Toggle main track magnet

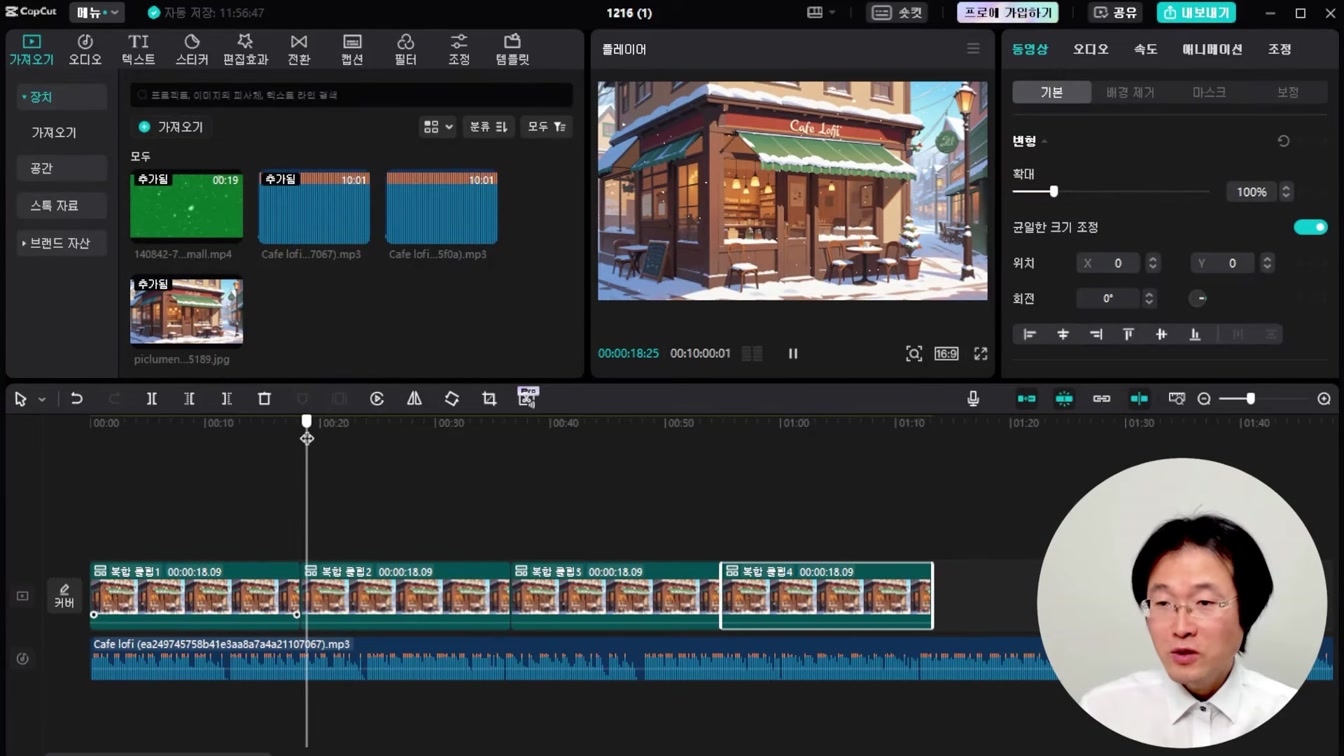(1027, 399)
